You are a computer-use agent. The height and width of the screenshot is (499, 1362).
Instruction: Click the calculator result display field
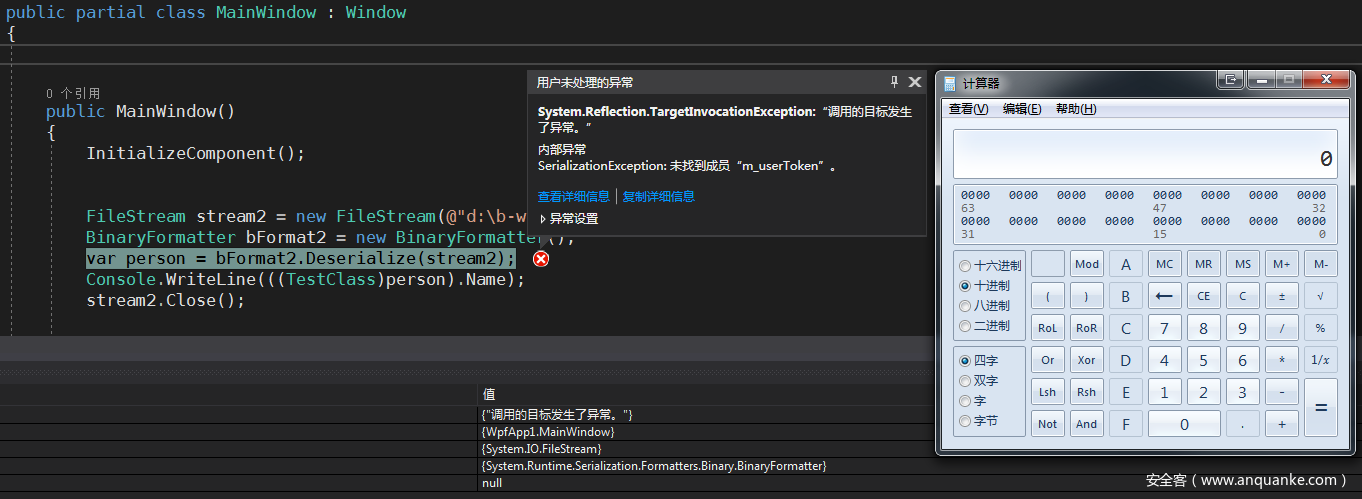point(1144,155)
